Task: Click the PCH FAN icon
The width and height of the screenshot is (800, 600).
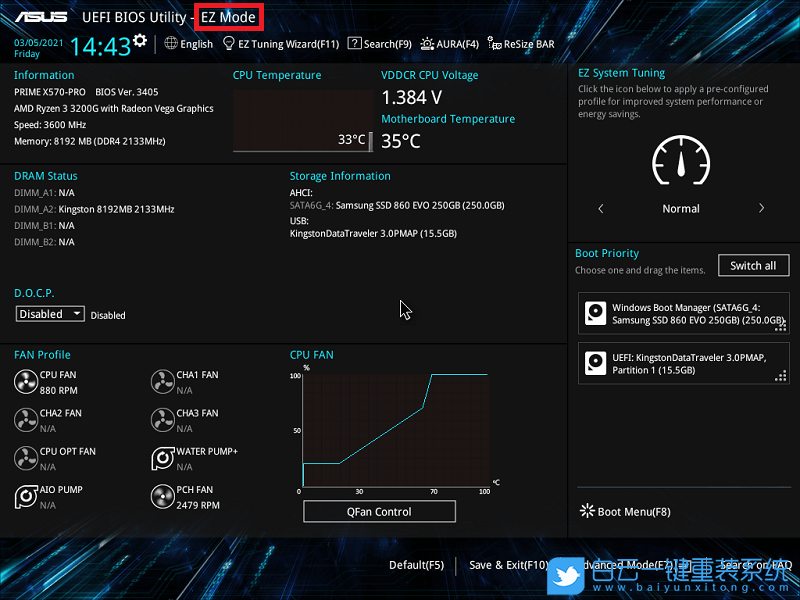Action: [x=162, y=497]
